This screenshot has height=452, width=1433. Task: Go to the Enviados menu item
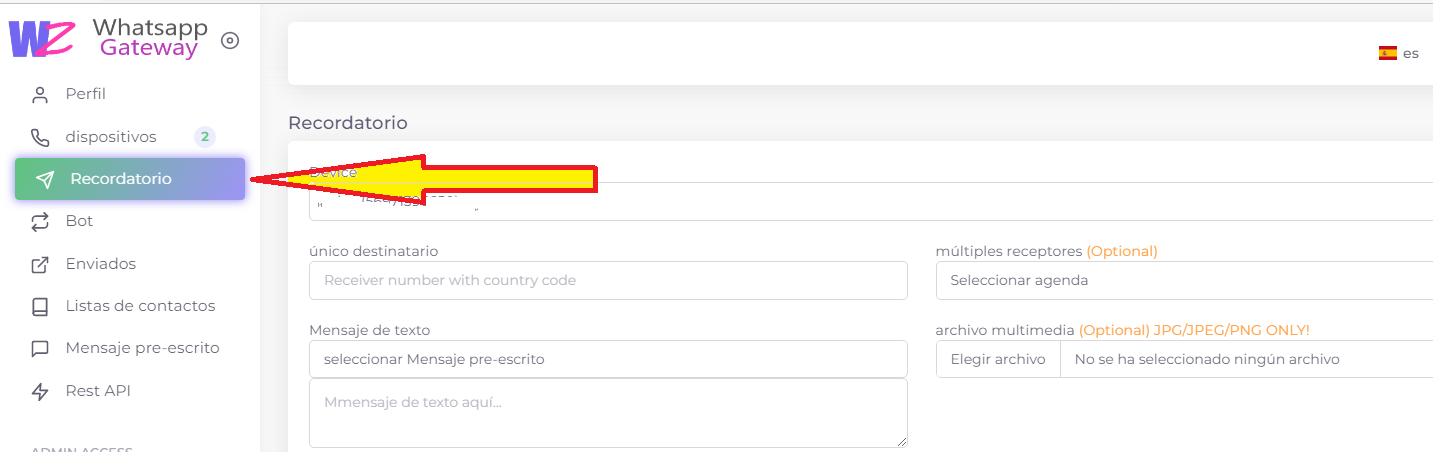100,264
